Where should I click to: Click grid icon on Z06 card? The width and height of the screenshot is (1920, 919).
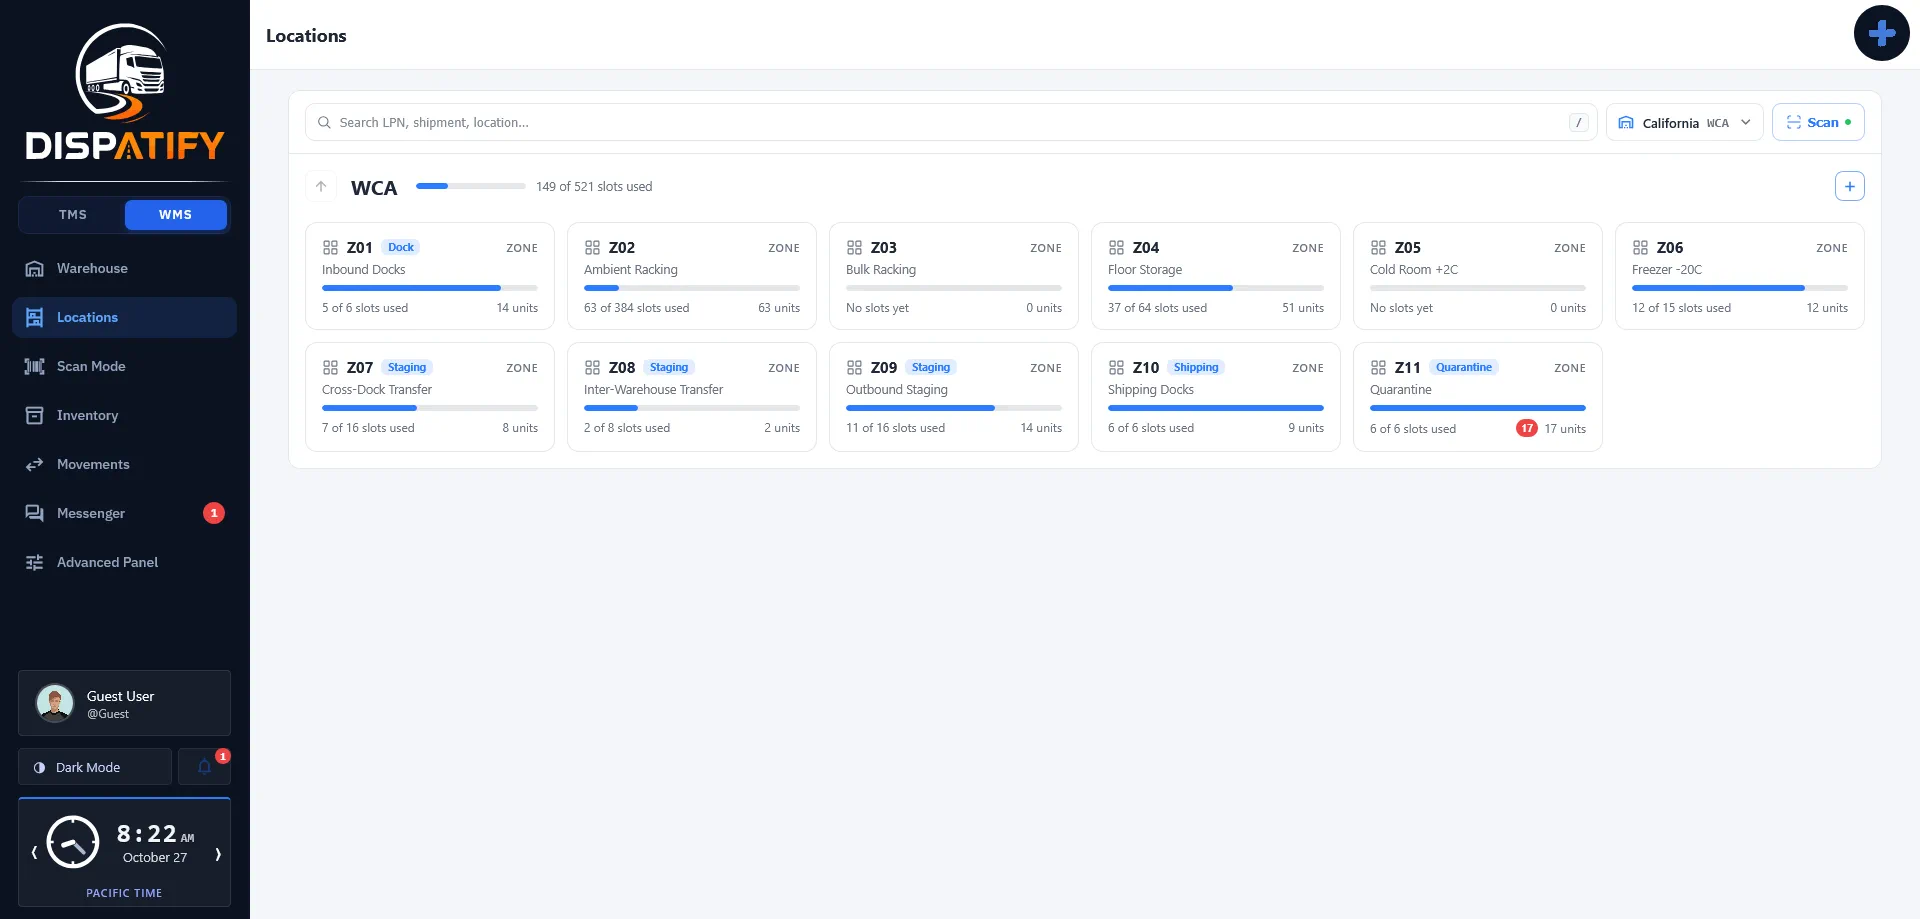tap(1640, 247)
